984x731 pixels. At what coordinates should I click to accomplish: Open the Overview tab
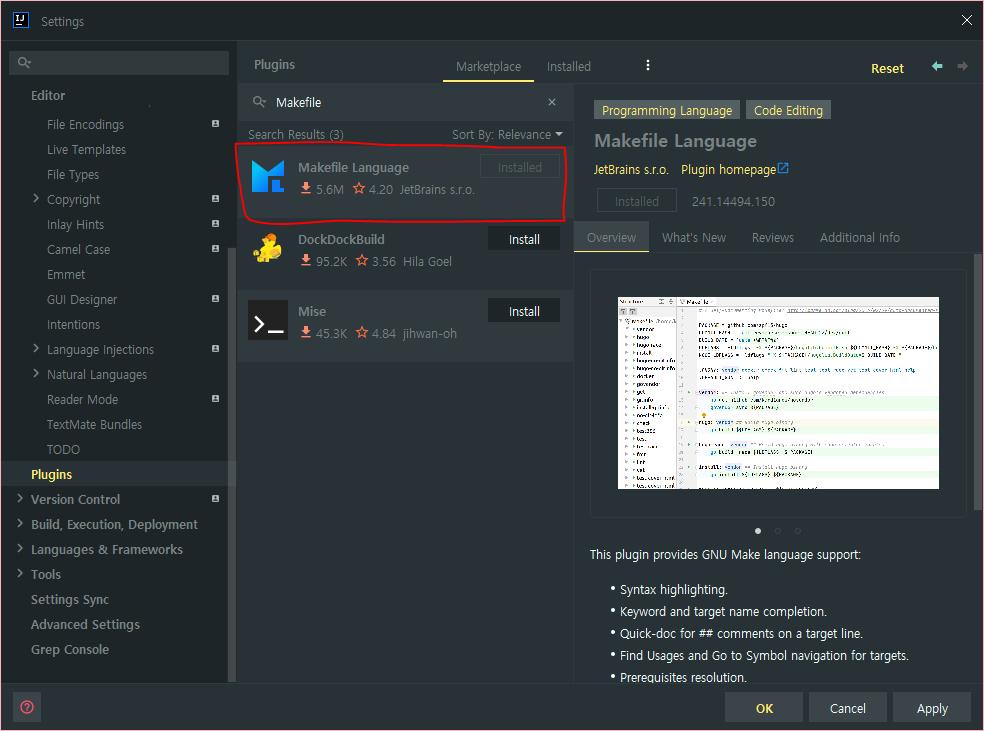click(611, 237)
